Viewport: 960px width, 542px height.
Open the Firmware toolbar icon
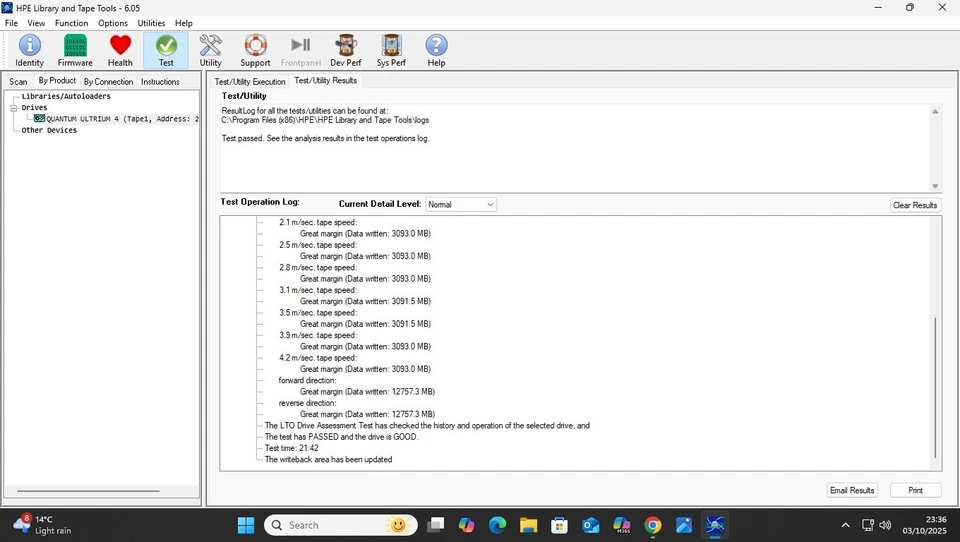point(75,50)
